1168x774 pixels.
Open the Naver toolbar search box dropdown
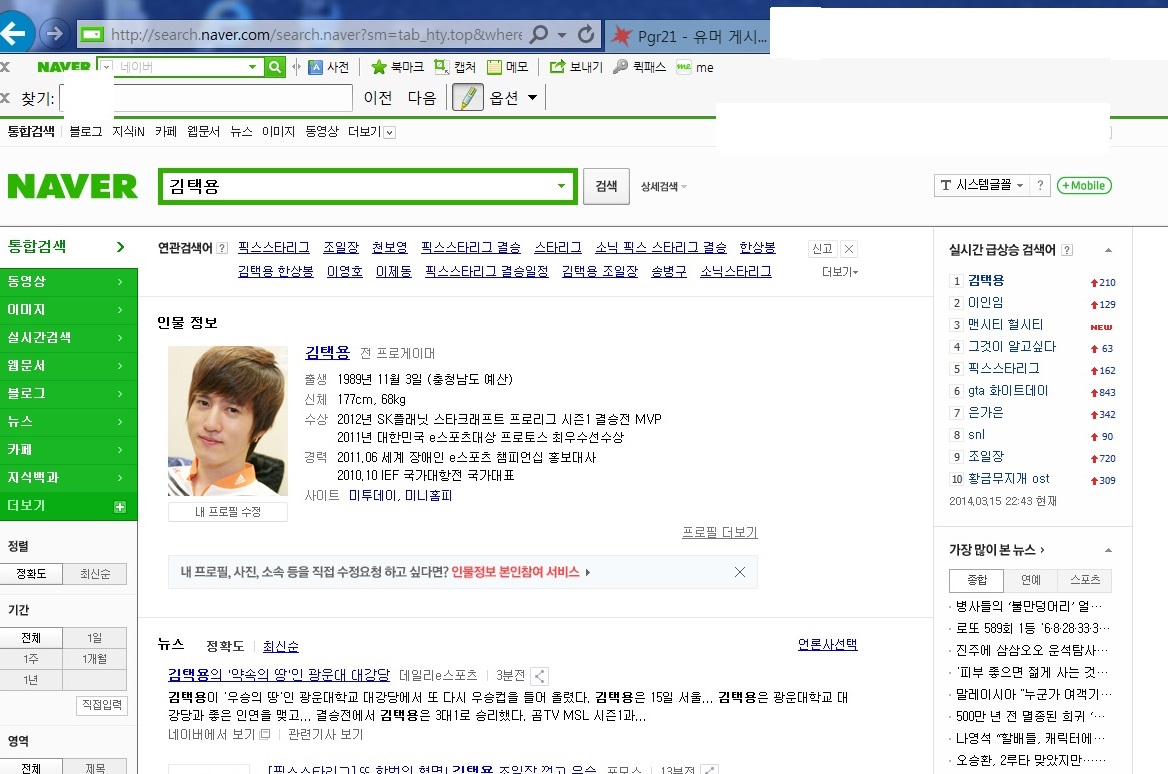tap(253, 67)
